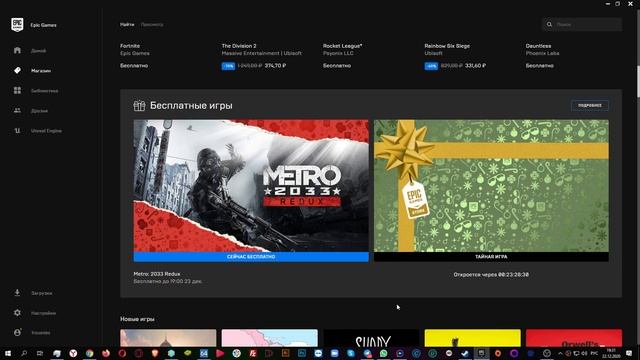Launch Yandex Browser from the taskbar
The image size is (640, 360).
[73, 353]
